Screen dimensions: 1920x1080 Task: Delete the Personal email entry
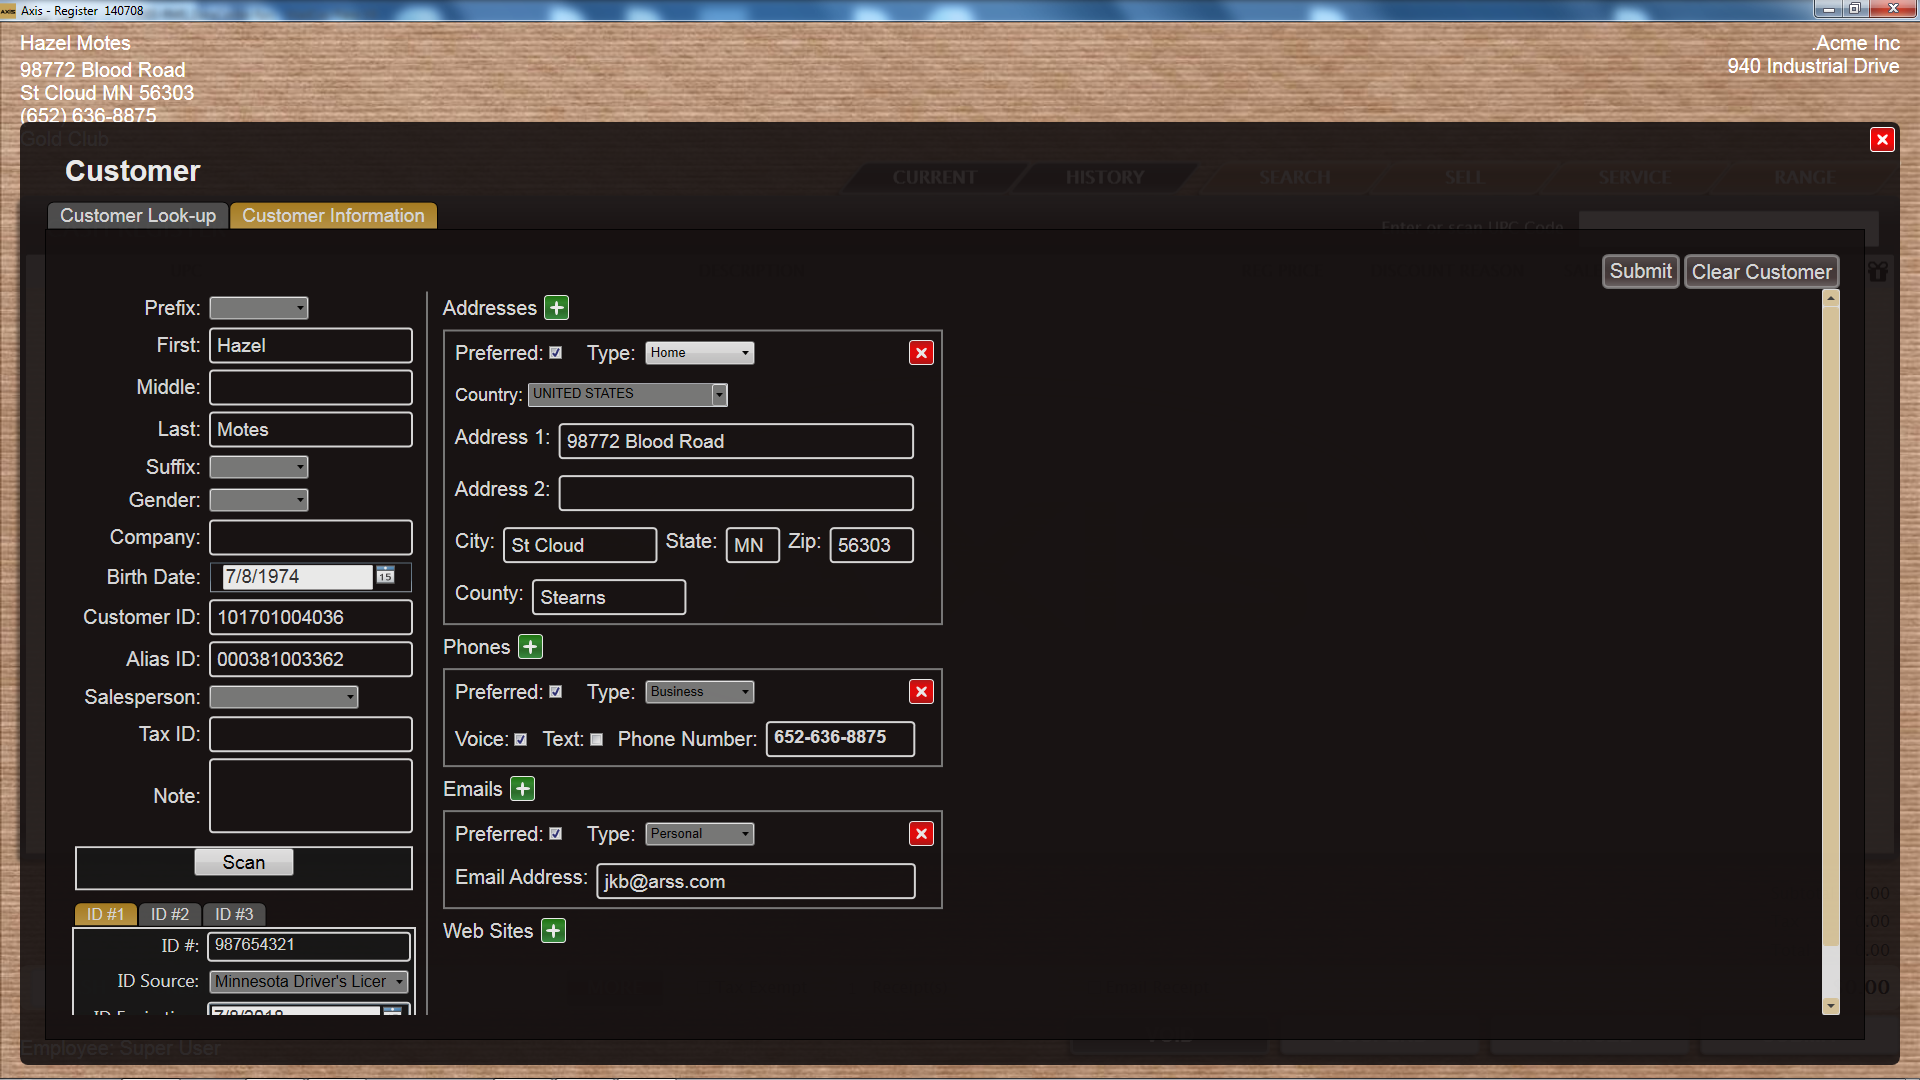point(921,834)
